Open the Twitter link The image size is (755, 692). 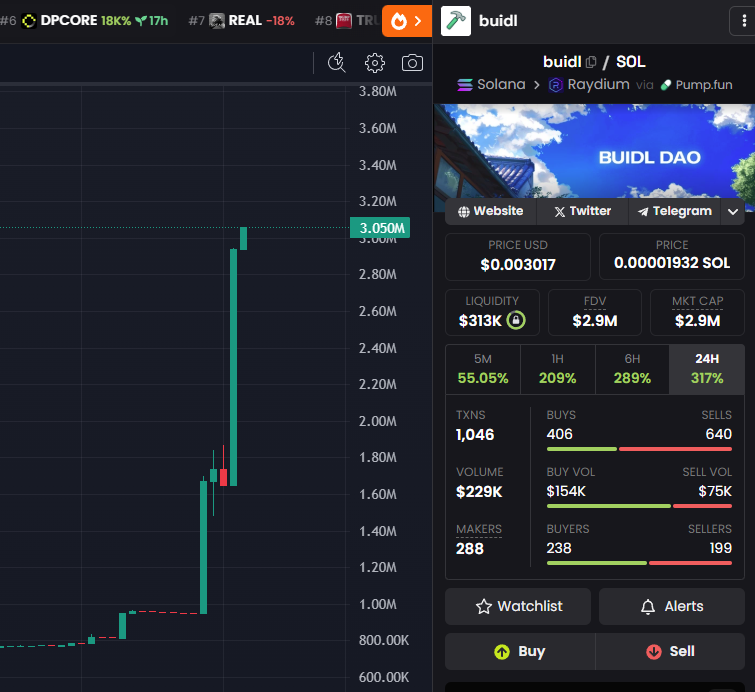click(x=583, y=211)
